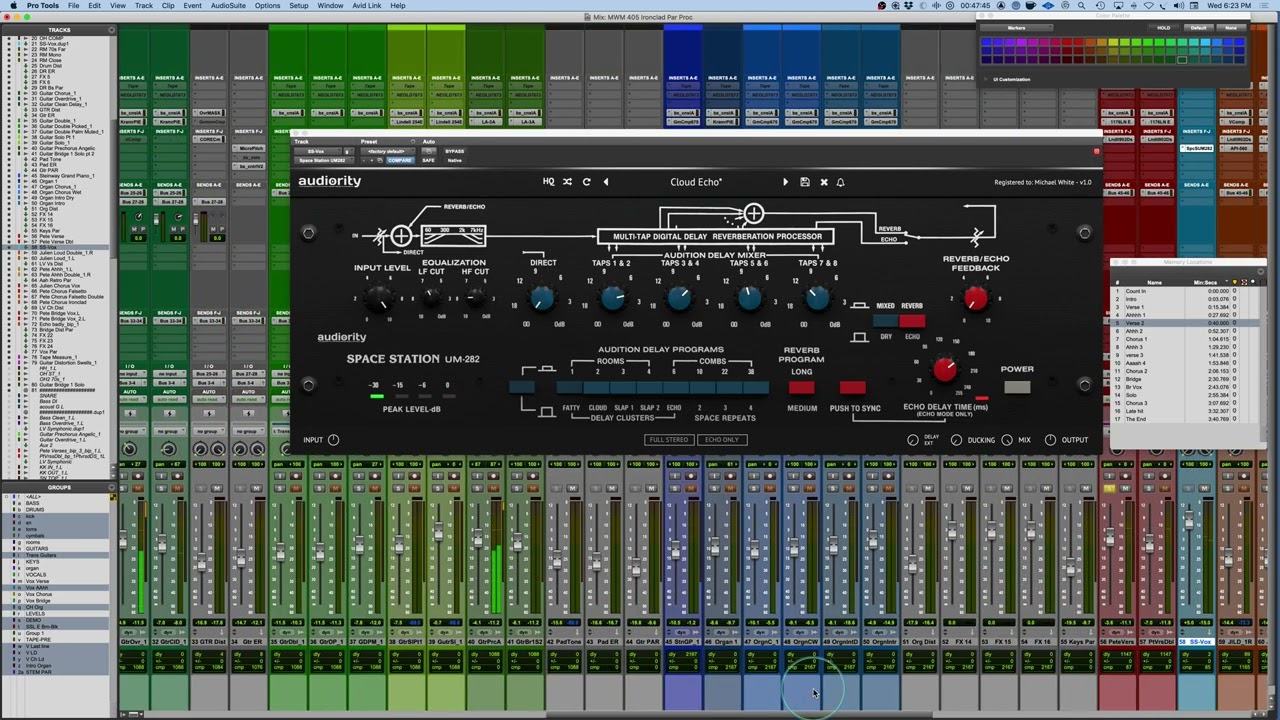Image resolution: width=1280 pixels, height=720 pixels.
Task: Open the Window menu
Action: pyautogui.click(x=330, y=5)
